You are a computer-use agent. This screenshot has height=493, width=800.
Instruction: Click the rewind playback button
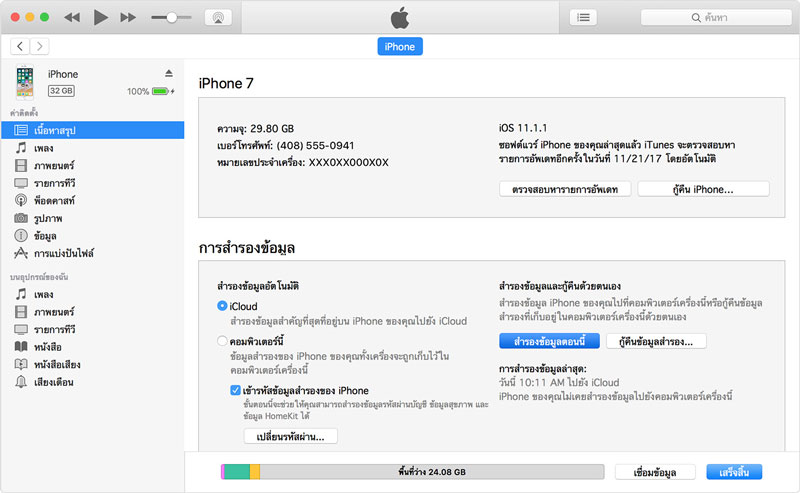pos(72,17)
